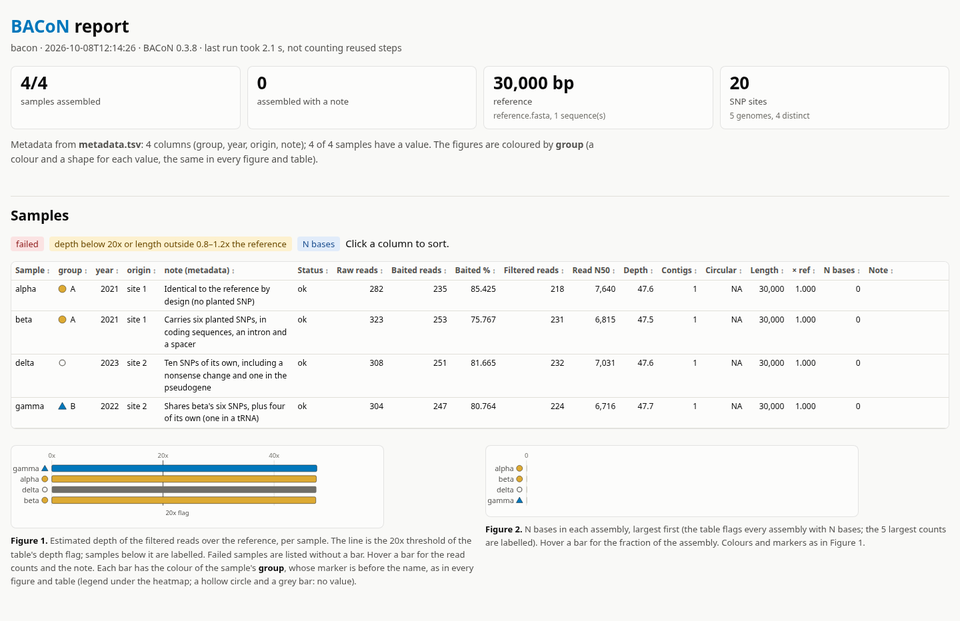Sort table by Circular column
960x621 pixels.
coord(723,270)
